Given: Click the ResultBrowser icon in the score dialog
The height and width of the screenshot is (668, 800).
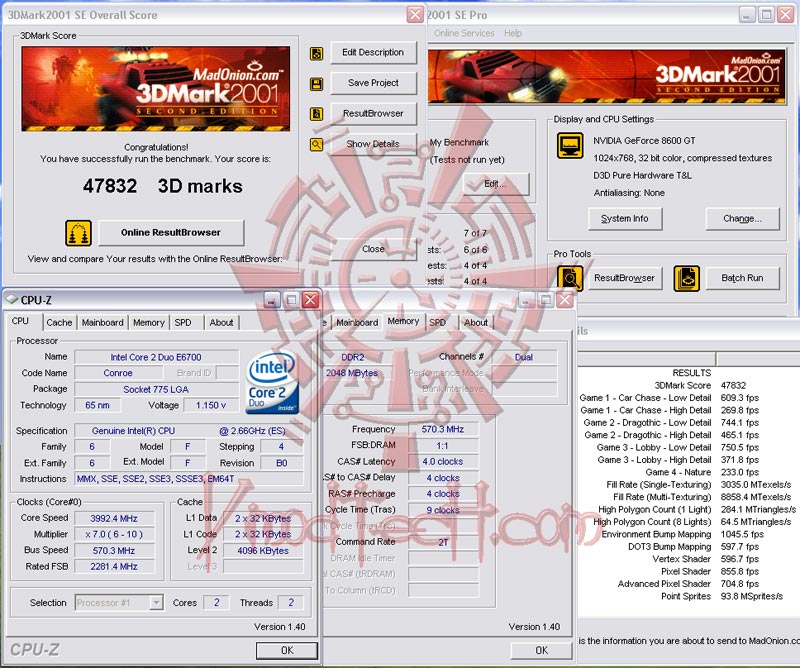Looking at the screenshot, I should click(316, 114).
